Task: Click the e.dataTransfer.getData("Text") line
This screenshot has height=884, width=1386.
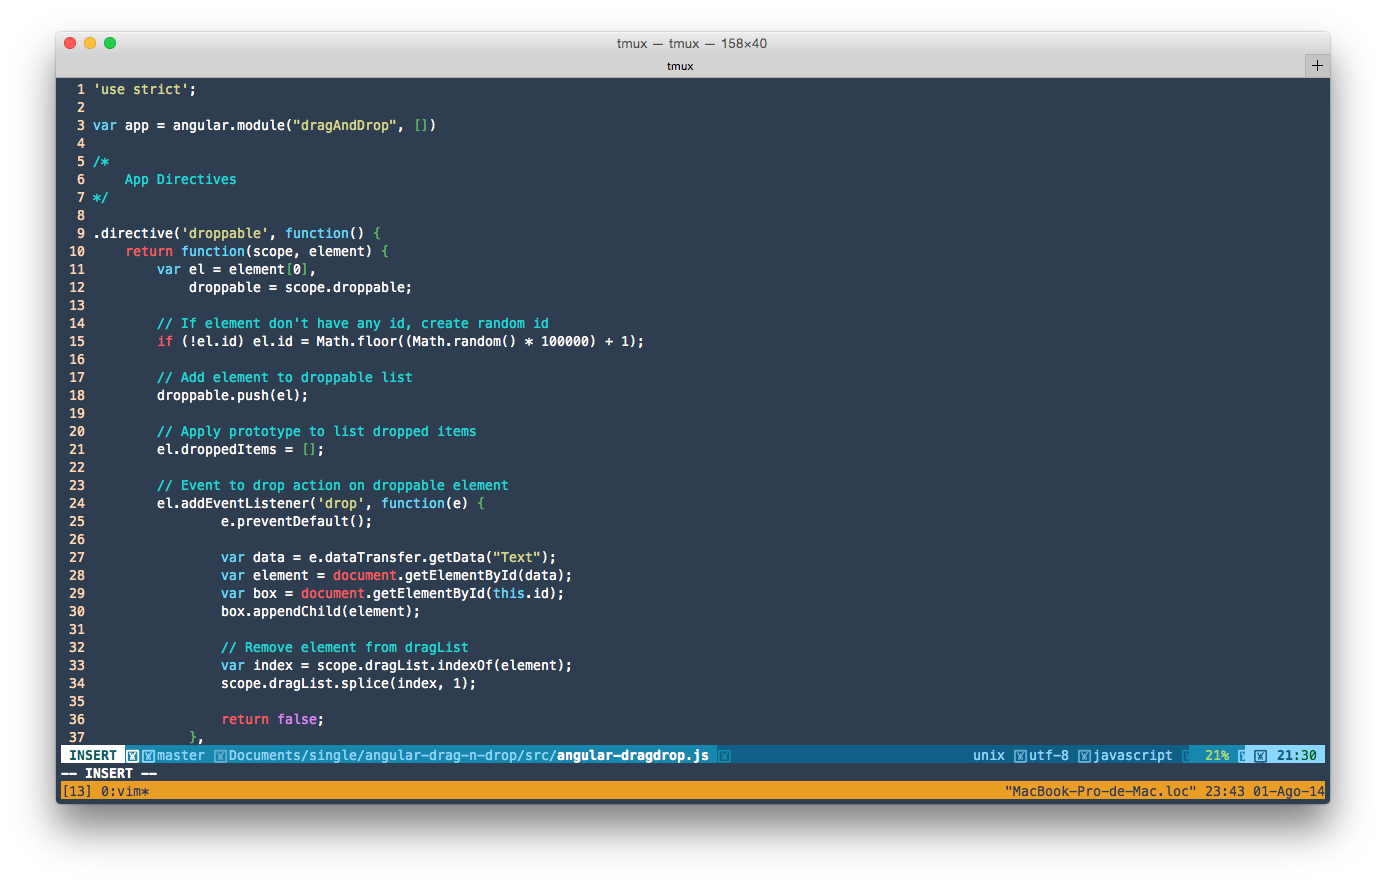Action: [389, 557]
